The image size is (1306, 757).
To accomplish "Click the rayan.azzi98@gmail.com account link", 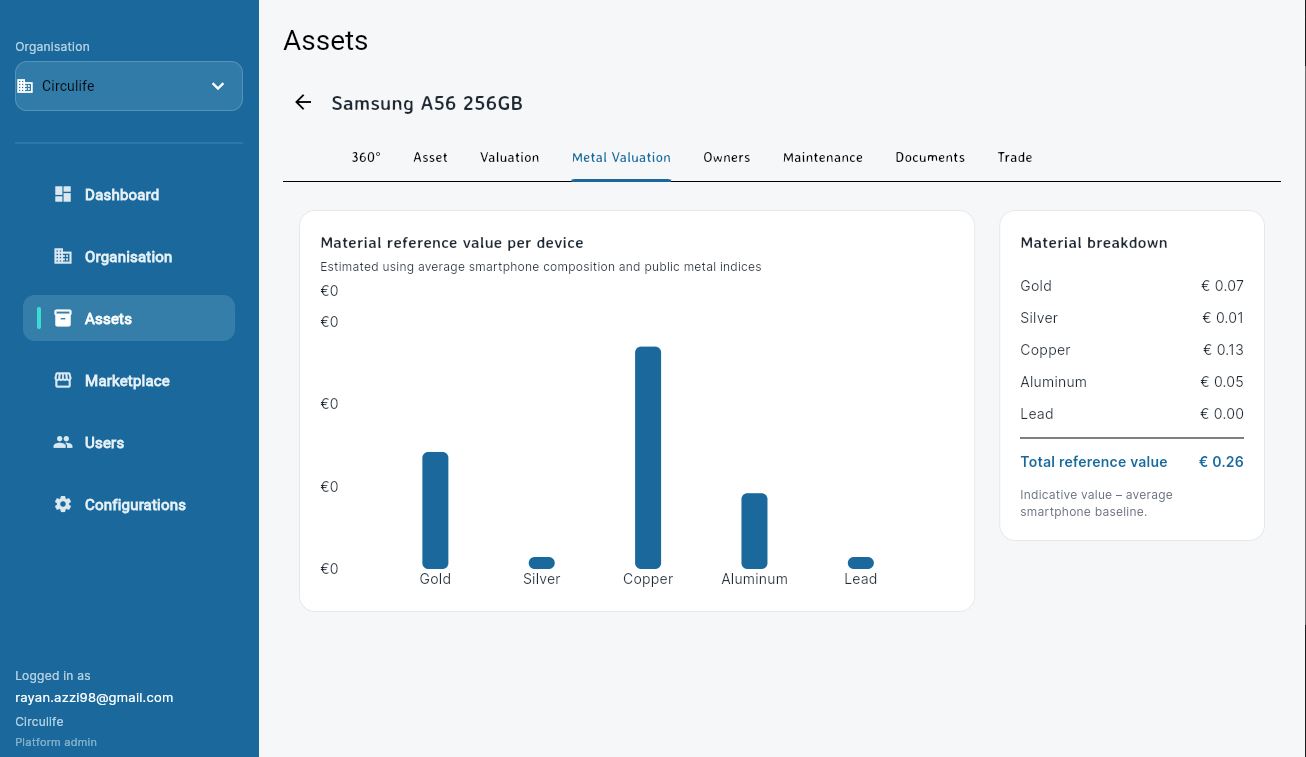I will coord(94,697).
